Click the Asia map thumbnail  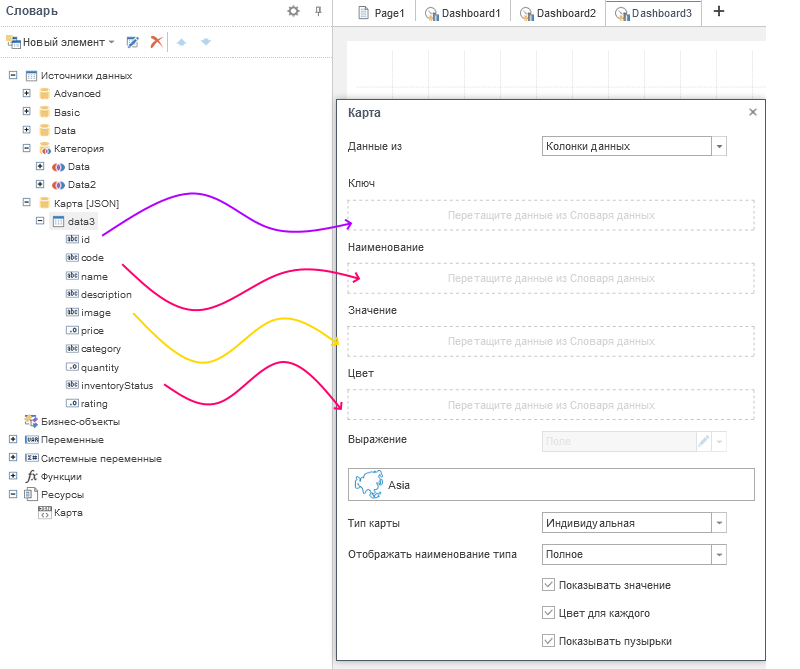pyautogui.click(x=369, y=484)
